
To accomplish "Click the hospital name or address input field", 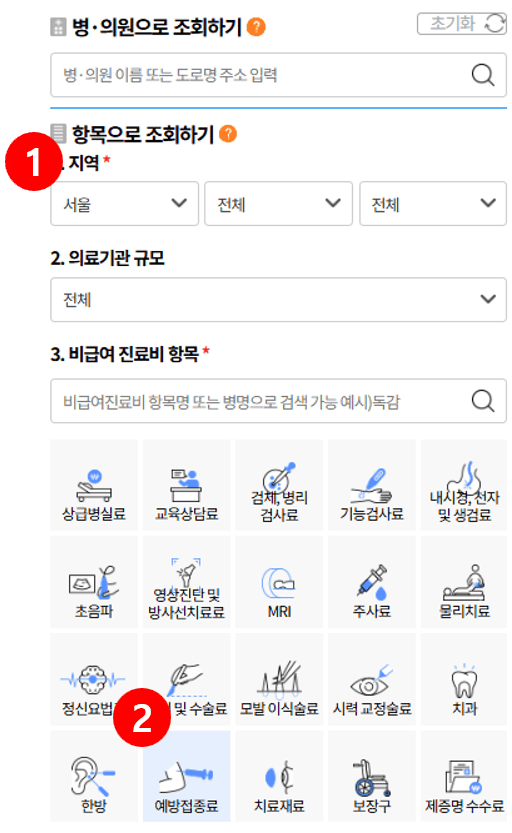I will tap(278, 75).
